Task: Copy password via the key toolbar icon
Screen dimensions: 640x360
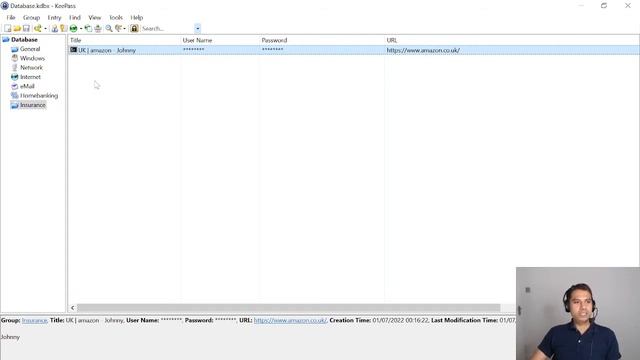Action: click(63, 28)
